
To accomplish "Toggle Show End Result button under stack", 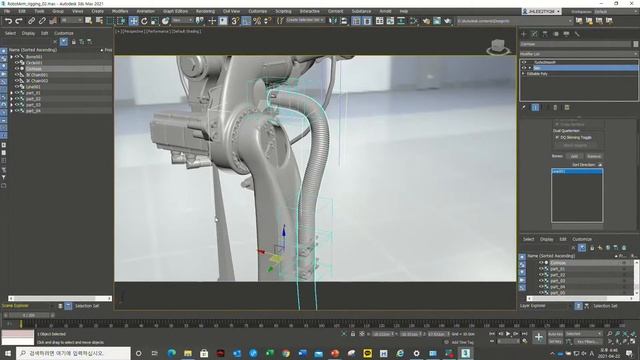I will pos(535,108).
